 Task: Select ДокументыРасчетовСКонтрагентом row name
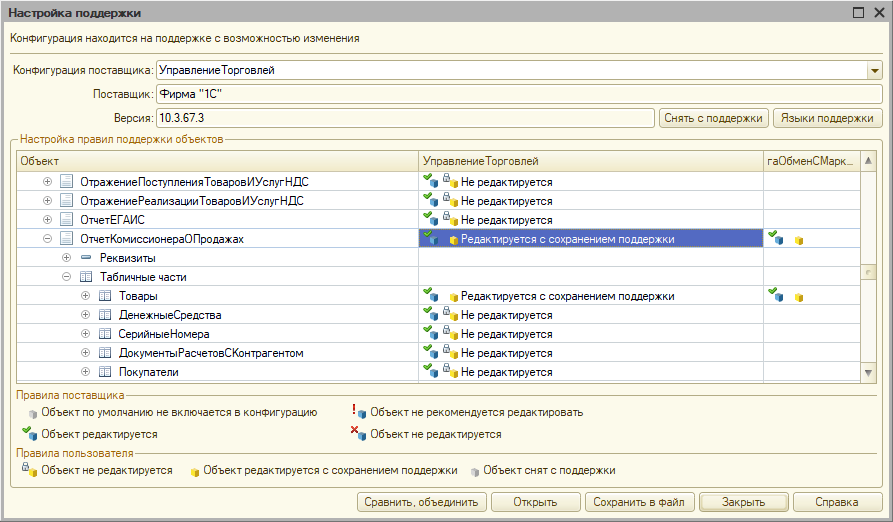point(211,353)
